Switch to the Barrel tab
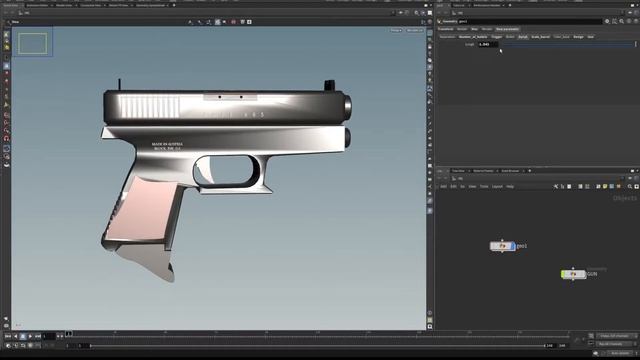640x360 pixels. pos(510,37)
